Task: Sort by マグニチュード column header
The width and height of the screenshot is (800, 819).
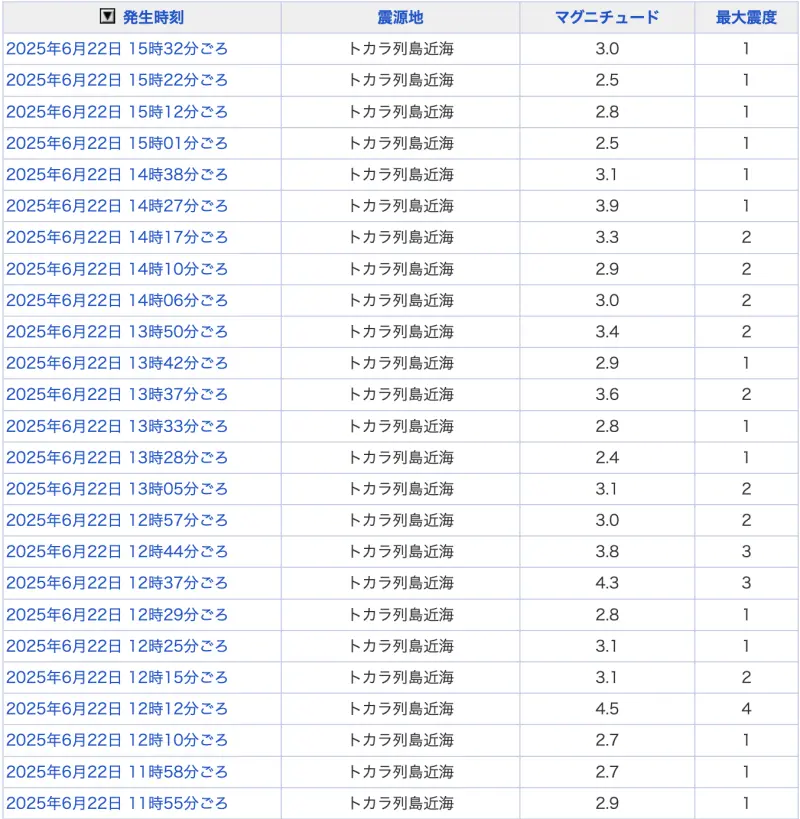Action: pos(607,17)
